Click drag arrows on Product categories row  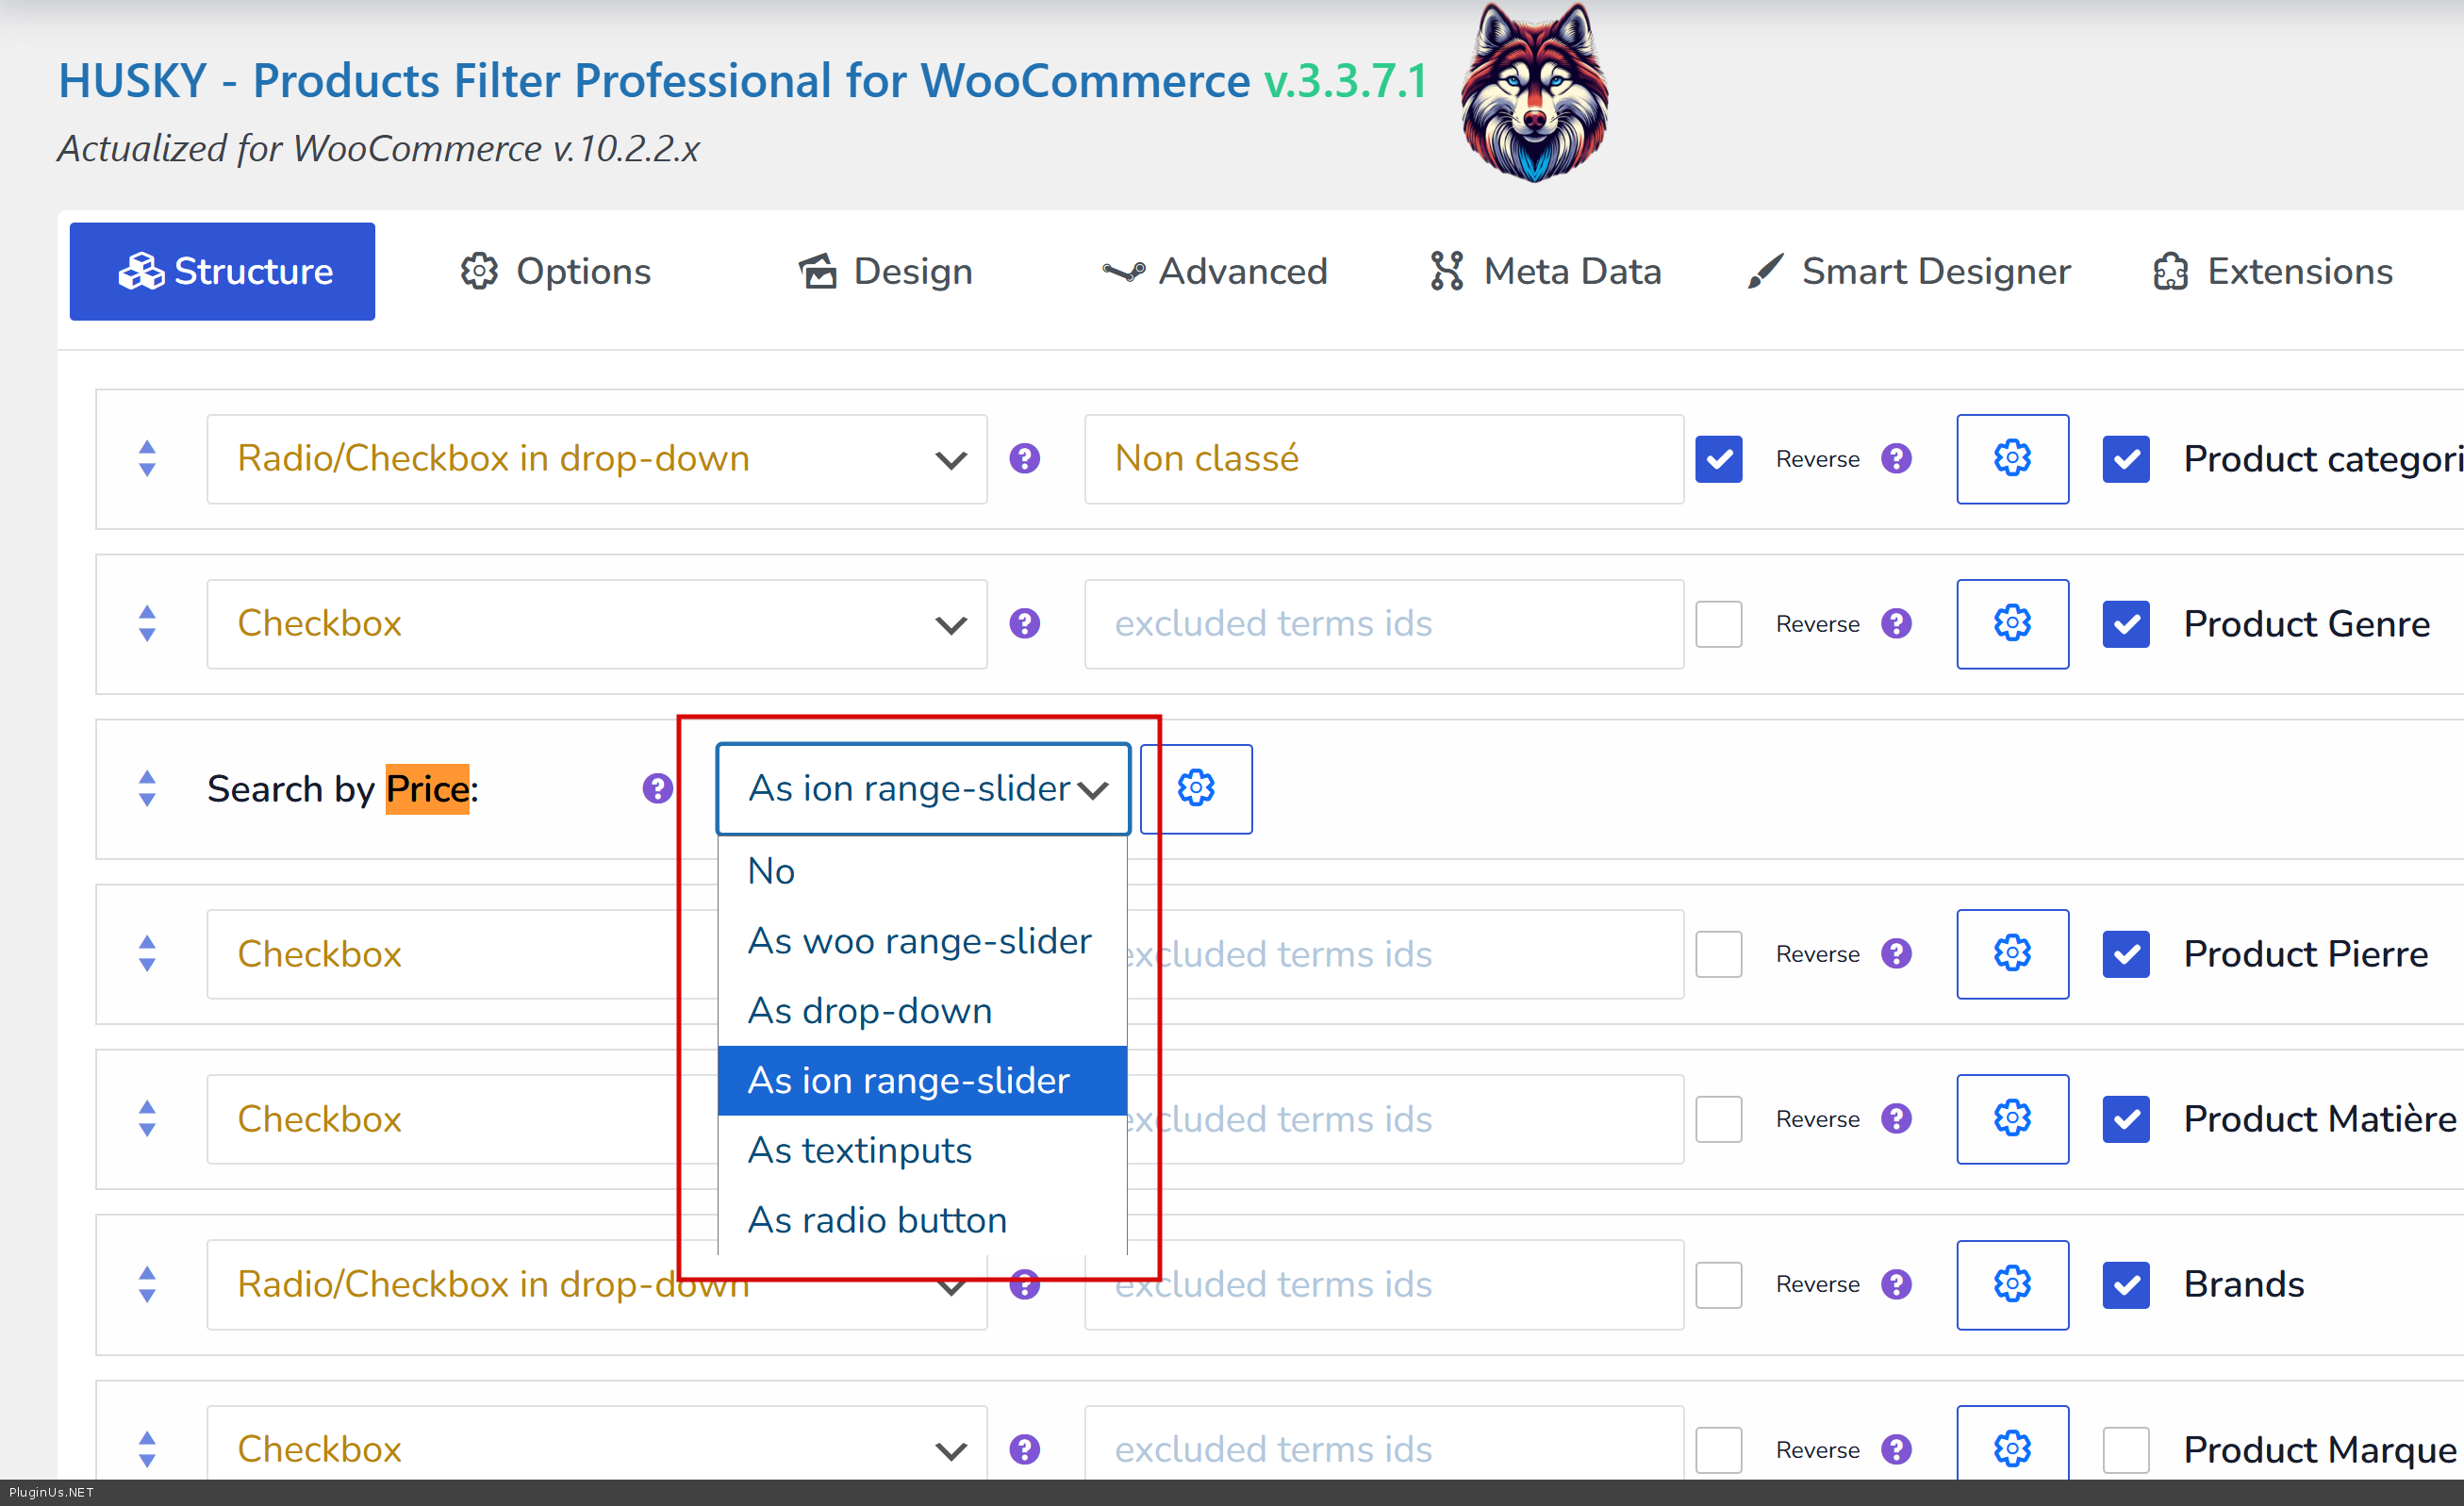(x=147, y=458)
